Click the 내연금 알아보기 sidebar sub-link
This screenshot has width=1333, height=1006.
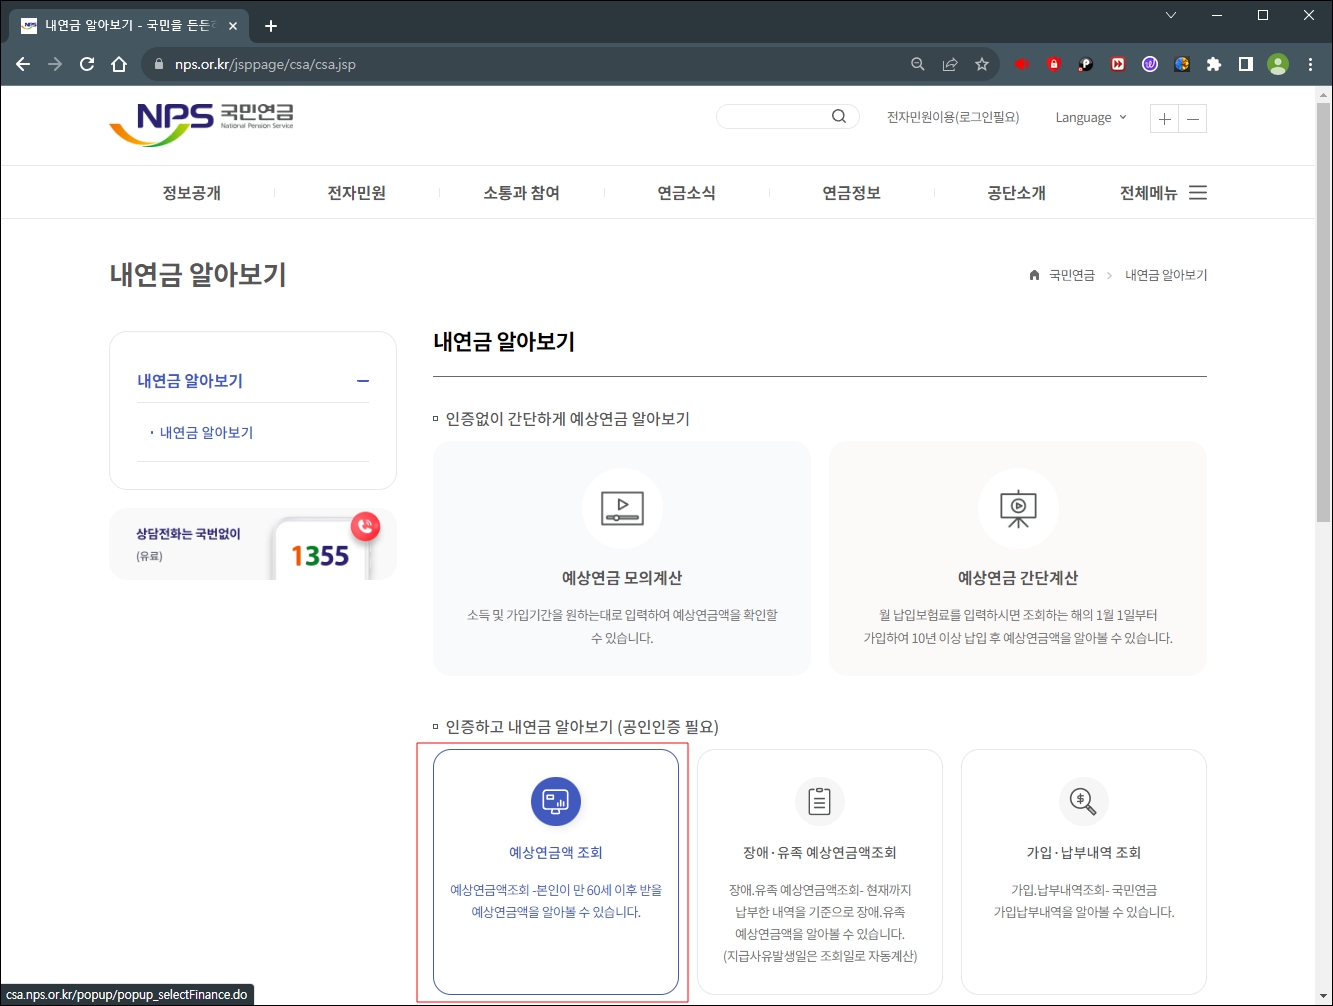pos(206,433)
